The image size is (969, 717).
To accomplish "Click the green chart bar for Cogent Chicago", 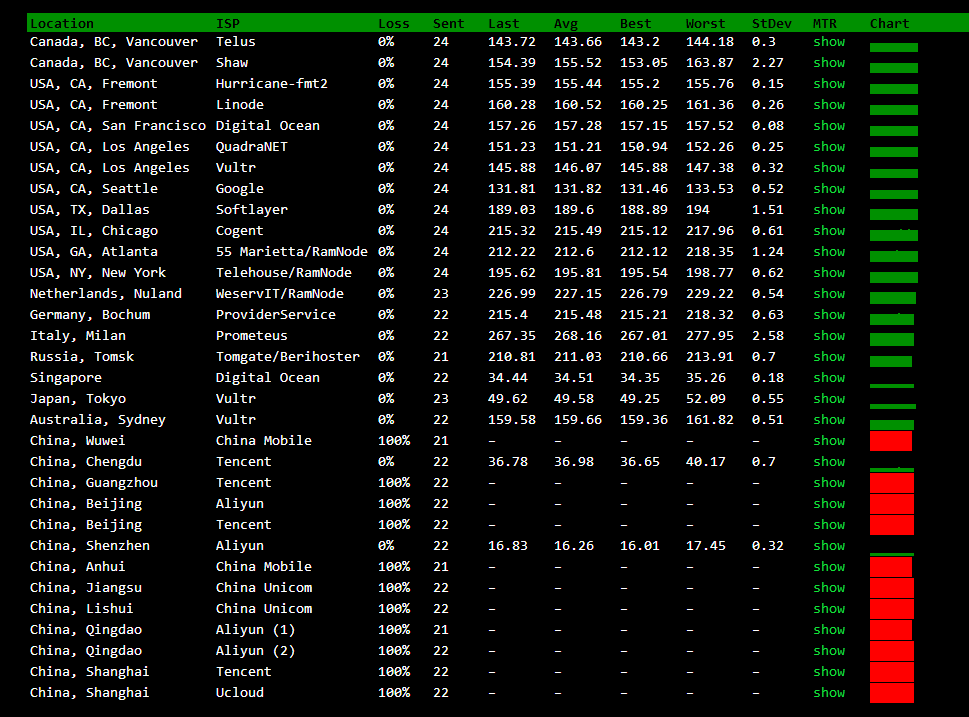I will tap(893, 235).
